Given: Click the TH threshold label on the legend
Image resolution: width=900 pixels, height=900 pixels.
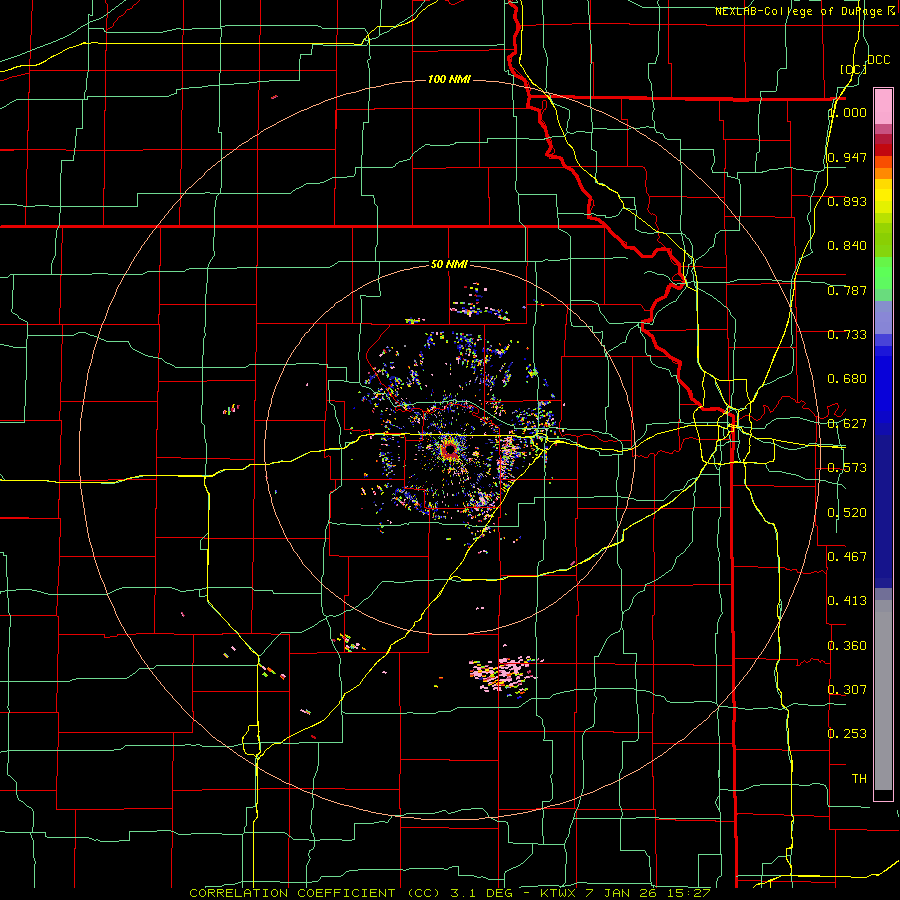Looking at the screenshot, I should (x=859, y=779).
